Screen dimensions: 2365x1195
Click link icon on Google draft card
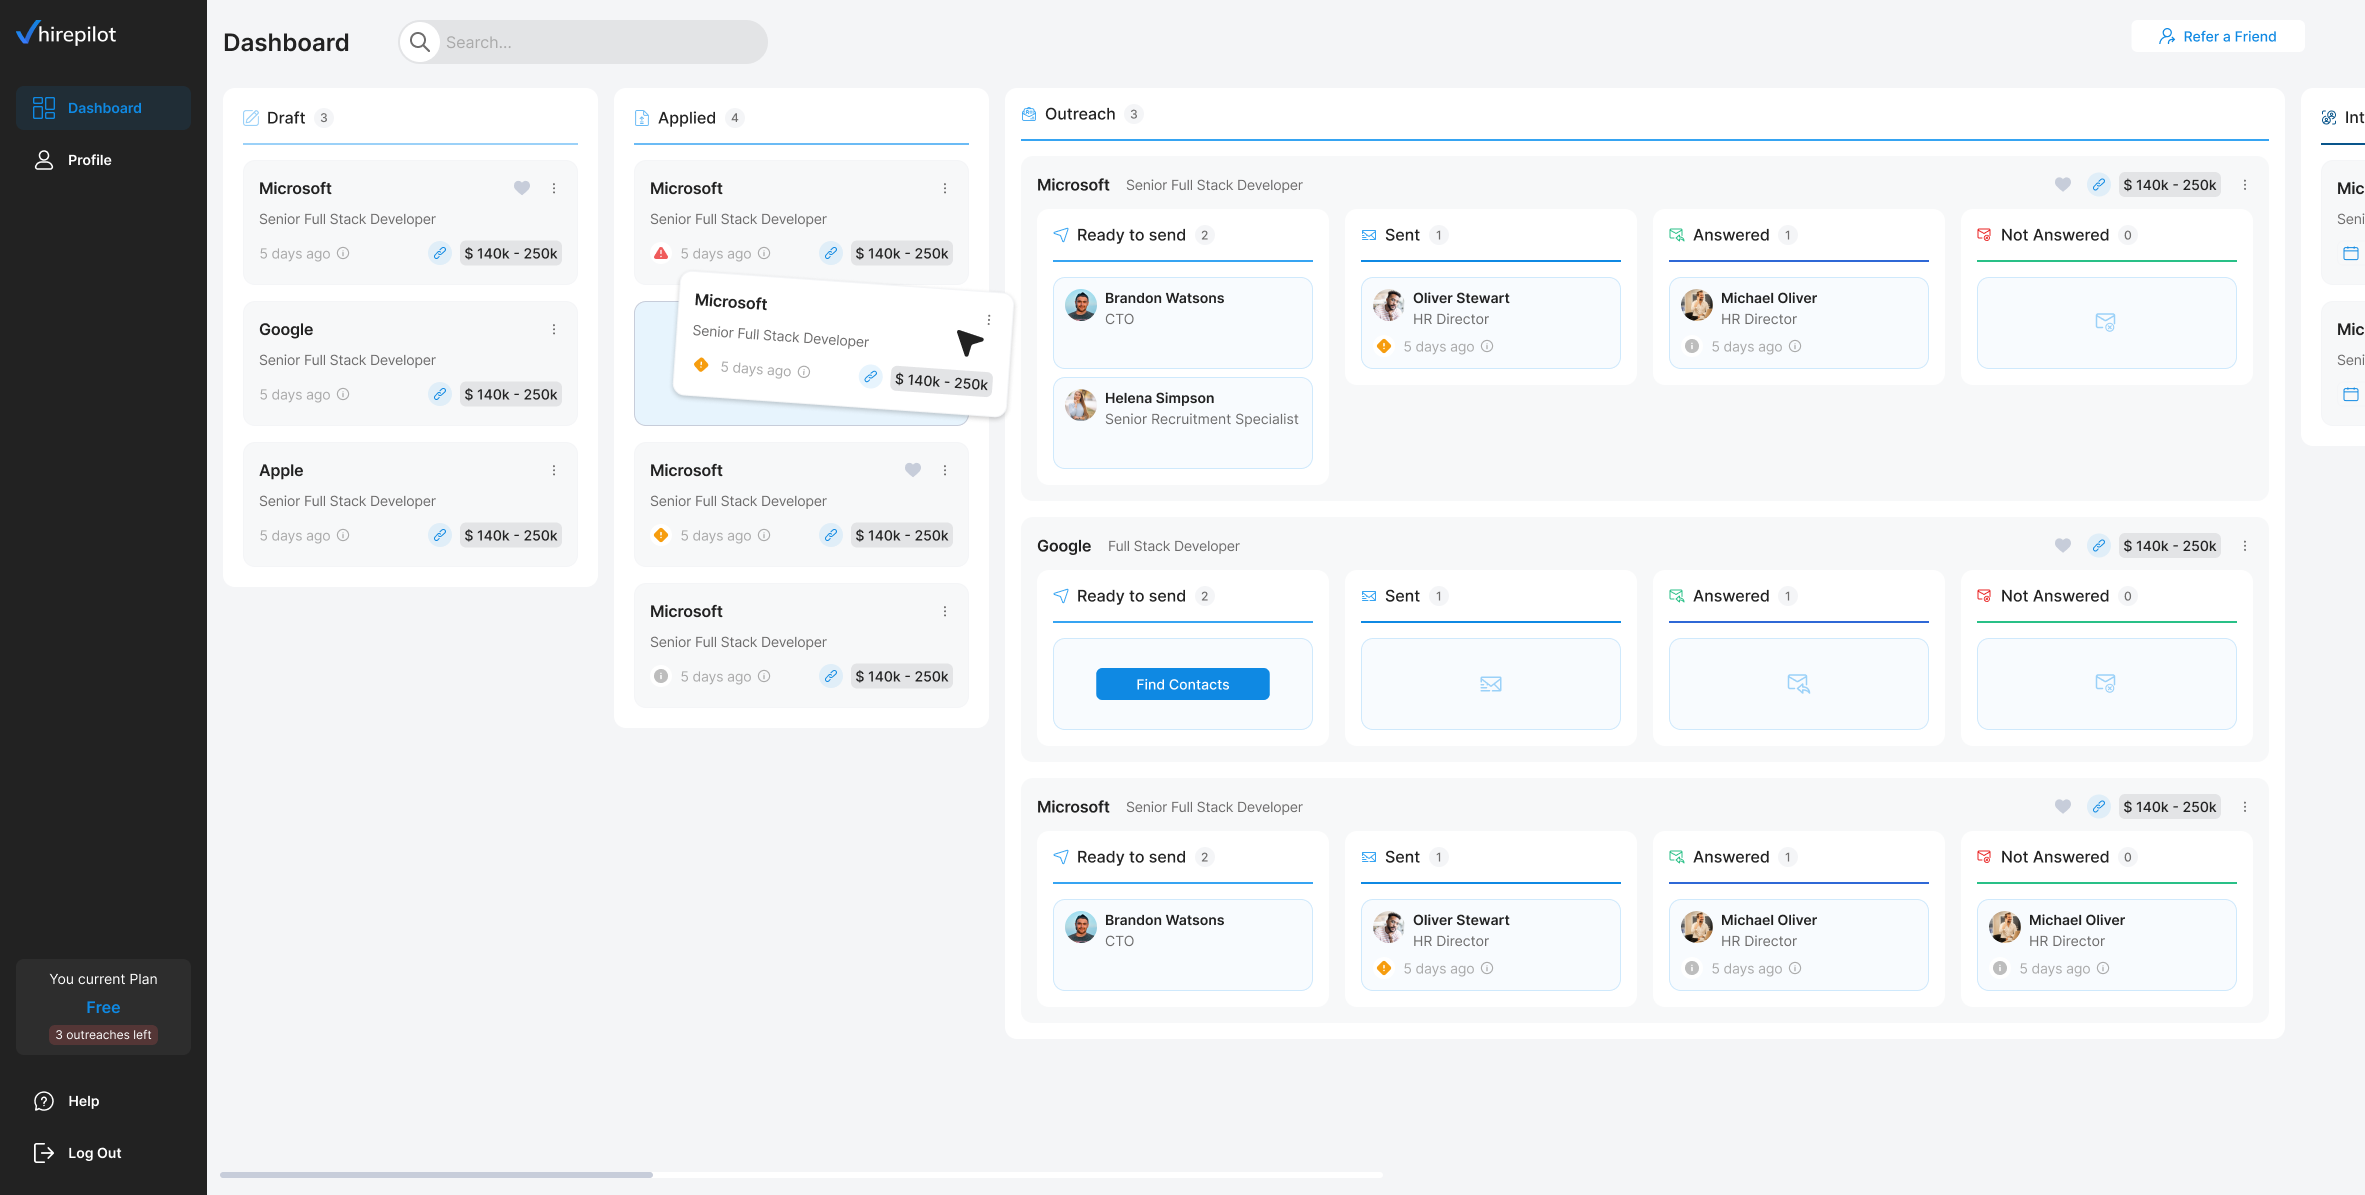pyautogui.click(x=440, y=394)
